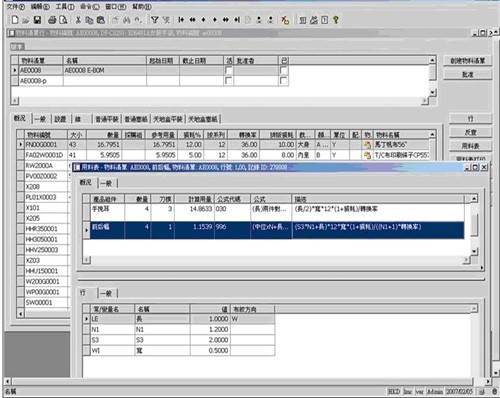Open the 幫助 menu

tap(142, 7)
